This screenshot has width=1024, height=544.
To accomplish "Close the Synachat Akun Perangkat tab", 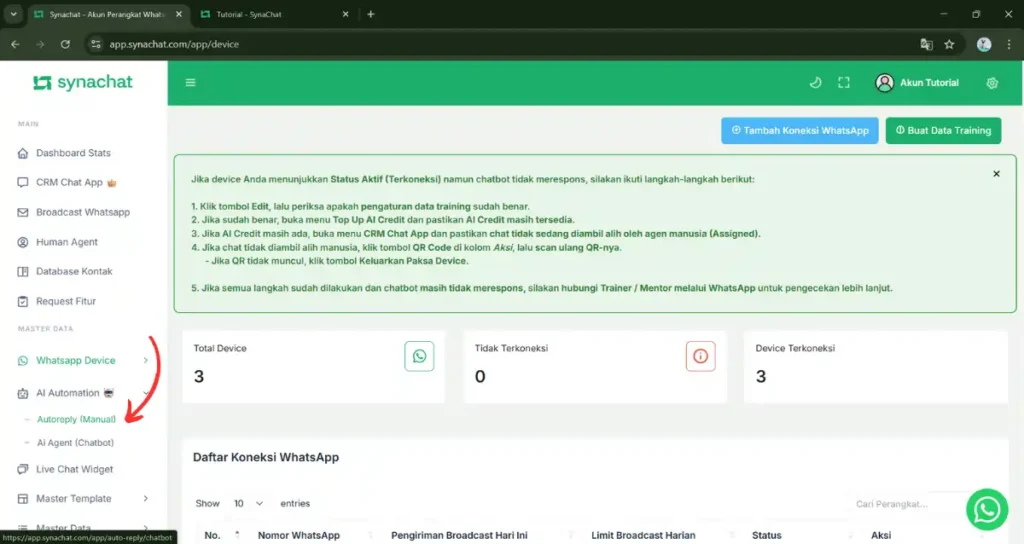I will 178,14.
